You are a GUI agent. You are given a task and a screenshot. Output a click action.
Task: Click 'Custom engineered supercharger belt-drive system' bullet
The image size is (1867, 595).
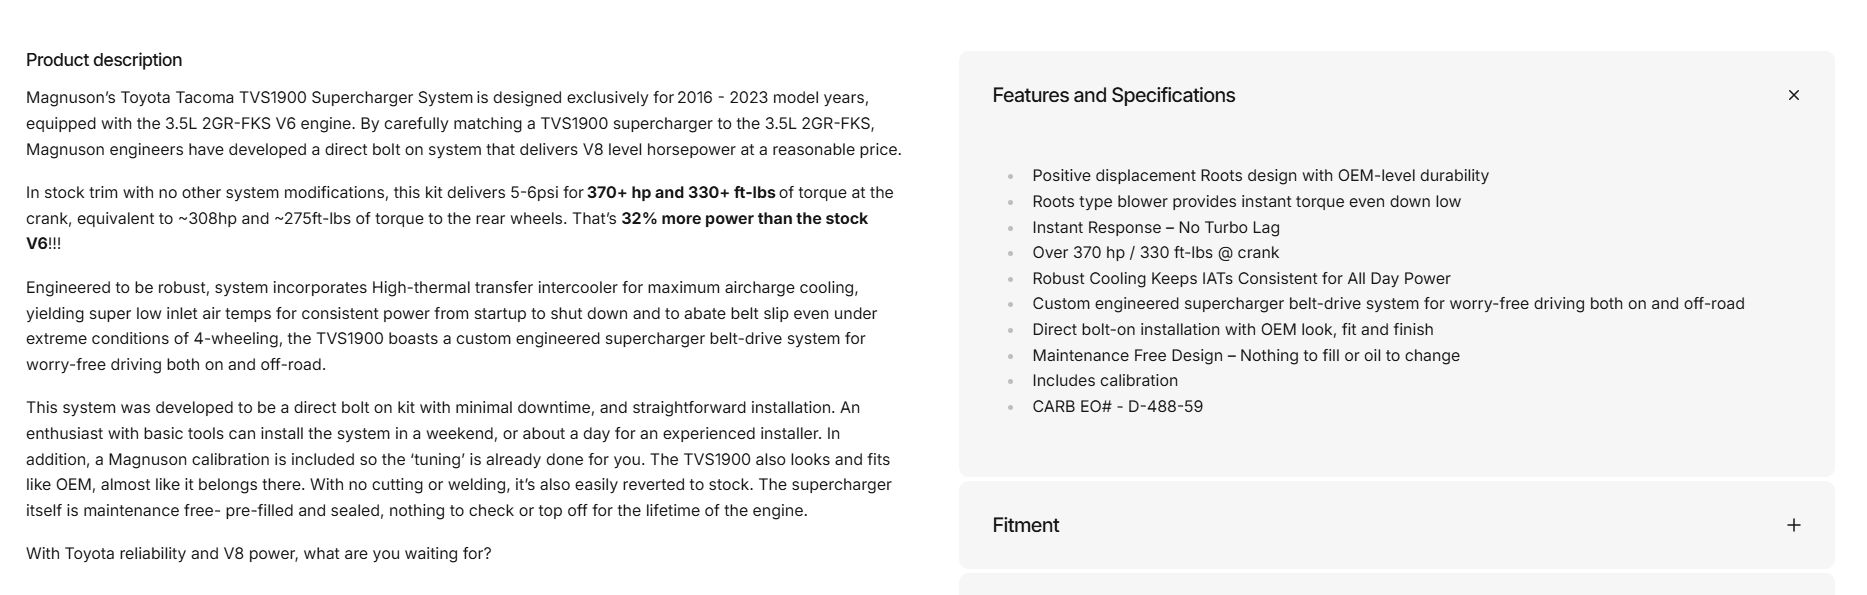click(1387, 304)
